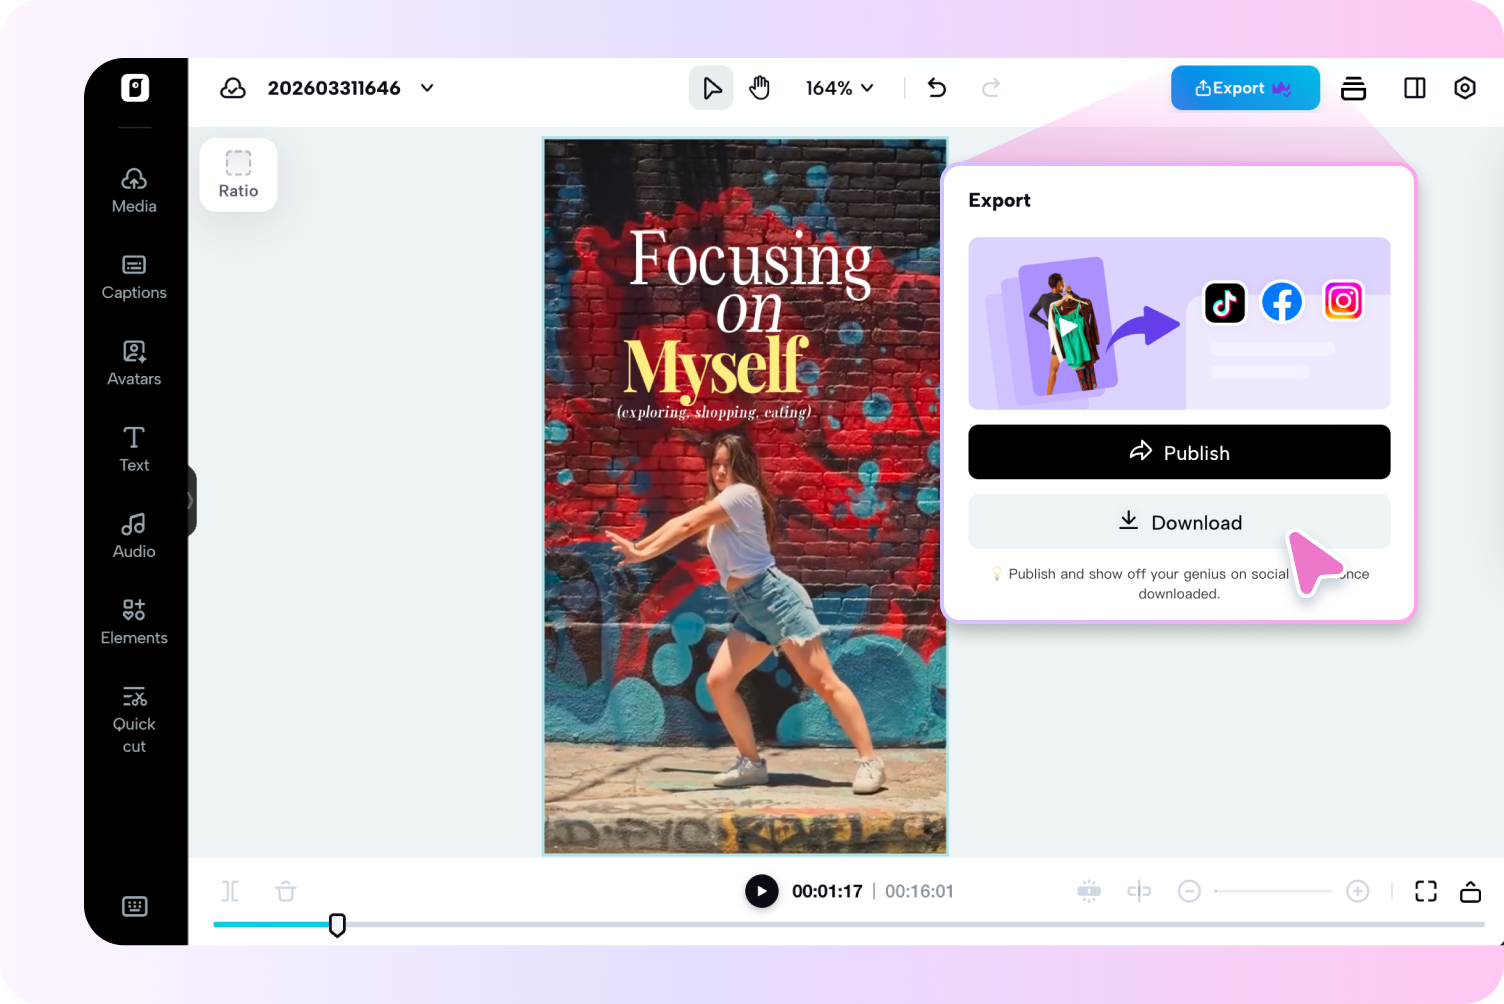The height and width of the screenshot is (1004, 1504).
Task: Click the Export panel heading
Action: (x=999, y=200)
